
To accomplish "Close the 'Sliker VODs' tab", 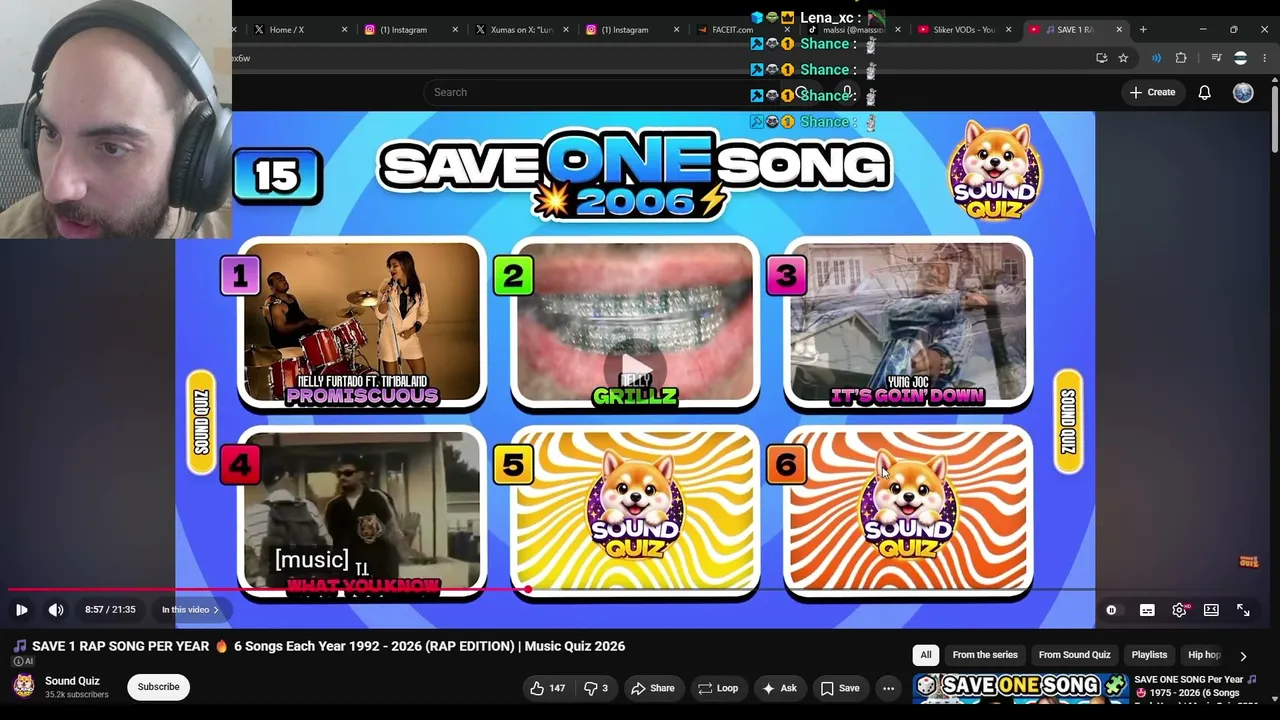I will pos(1008,30).
